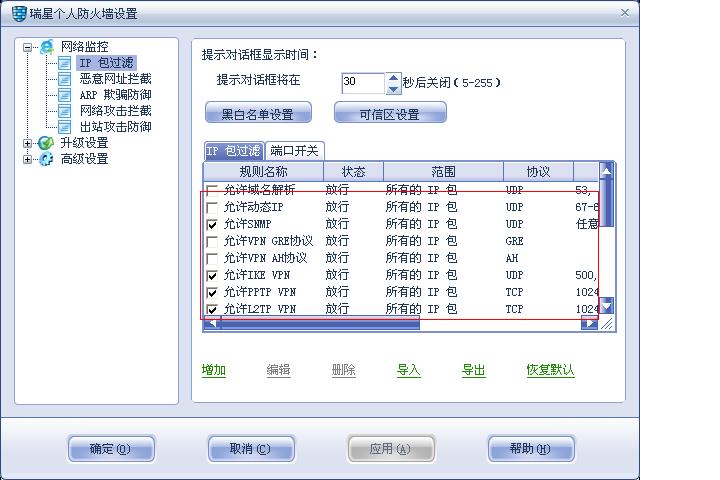Screen dimensions: 720x480
Task: Enable the 允许VPN AH协议 rule checkbox
Action: (212, 259)
